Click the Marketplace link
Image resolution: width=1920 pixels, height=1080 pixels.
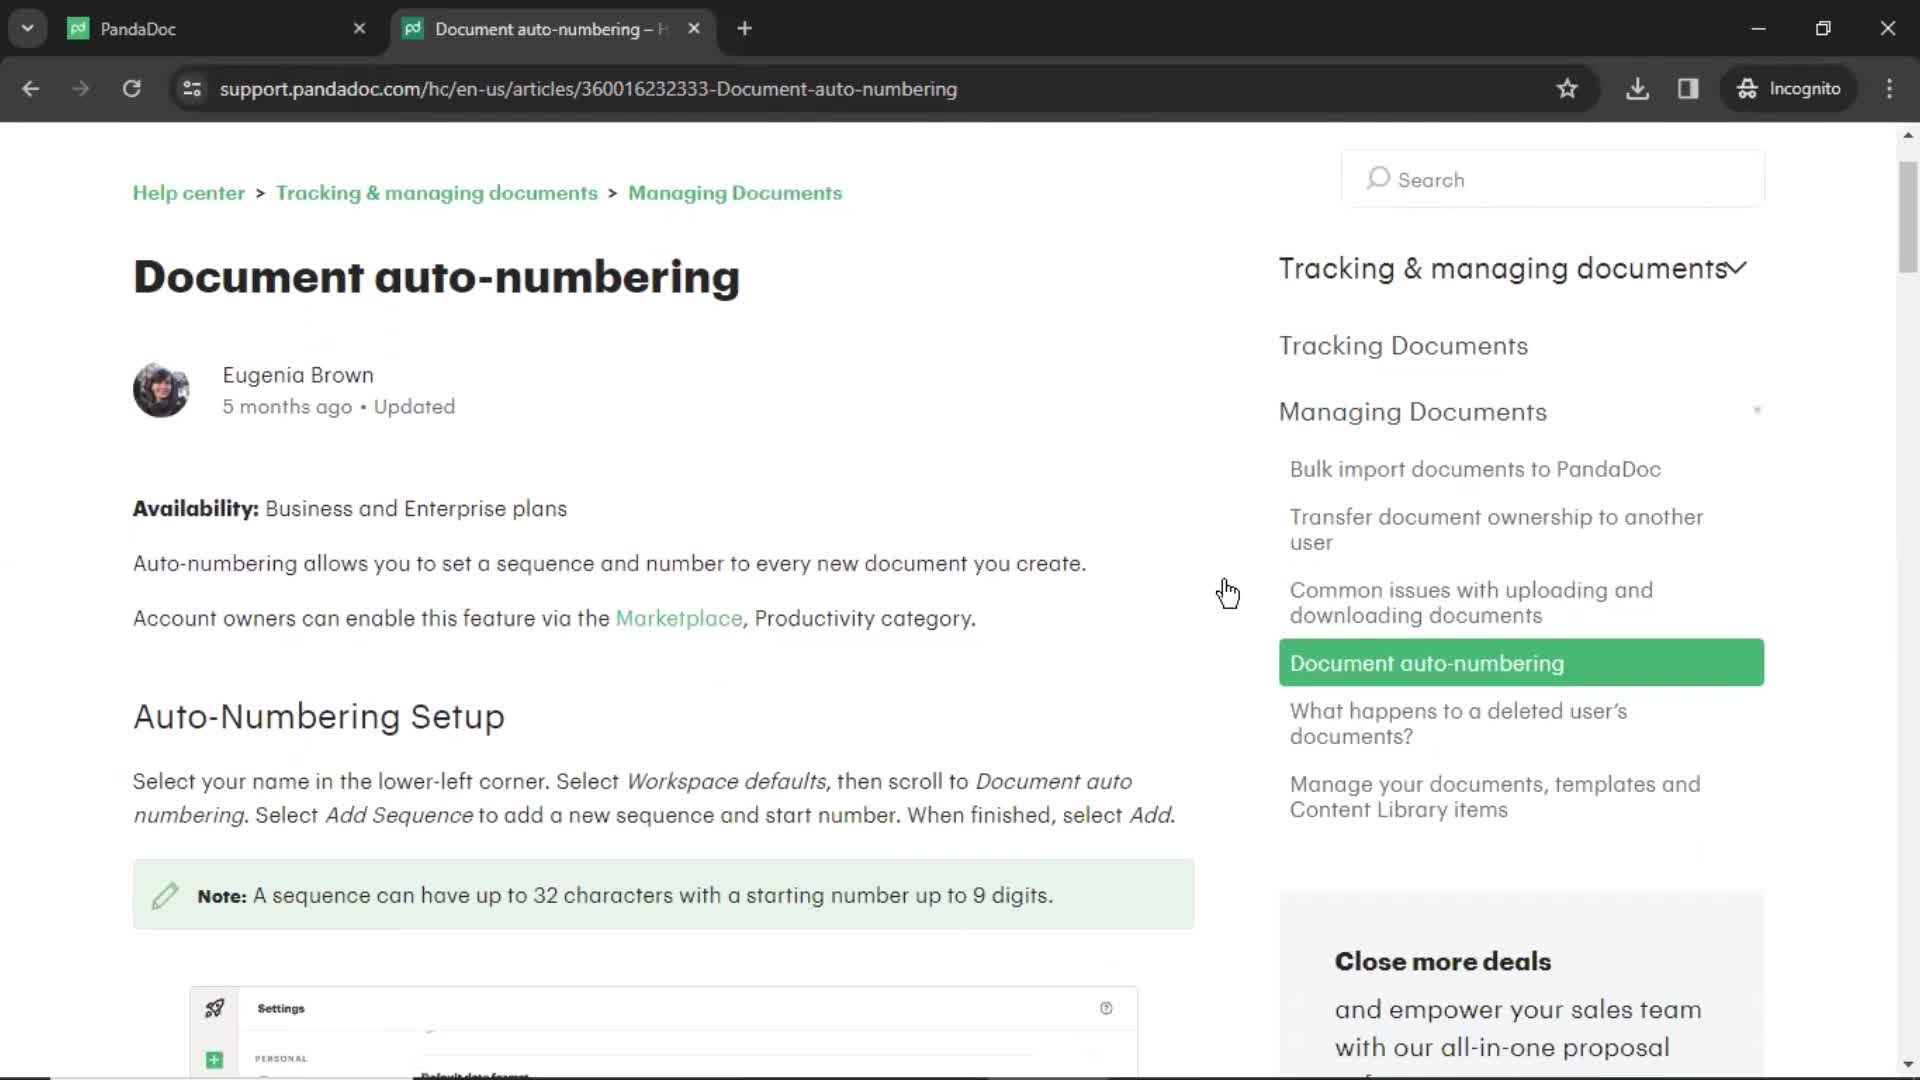coord(679,619)
